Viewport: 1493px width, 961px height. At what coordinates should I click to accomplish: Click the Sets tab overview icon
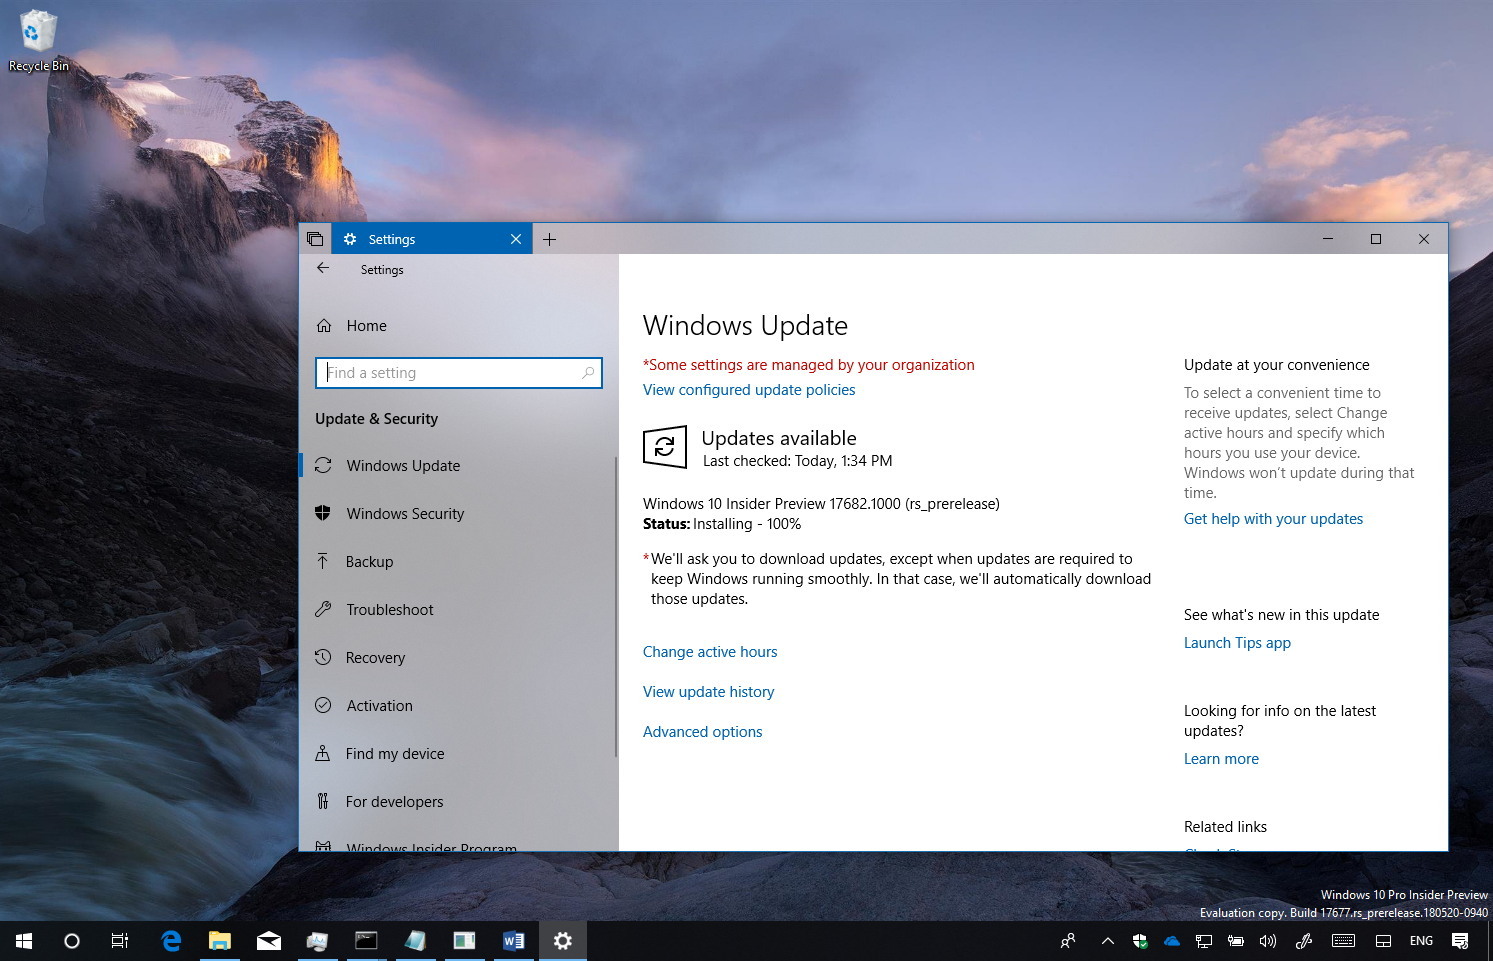(315, 239)
